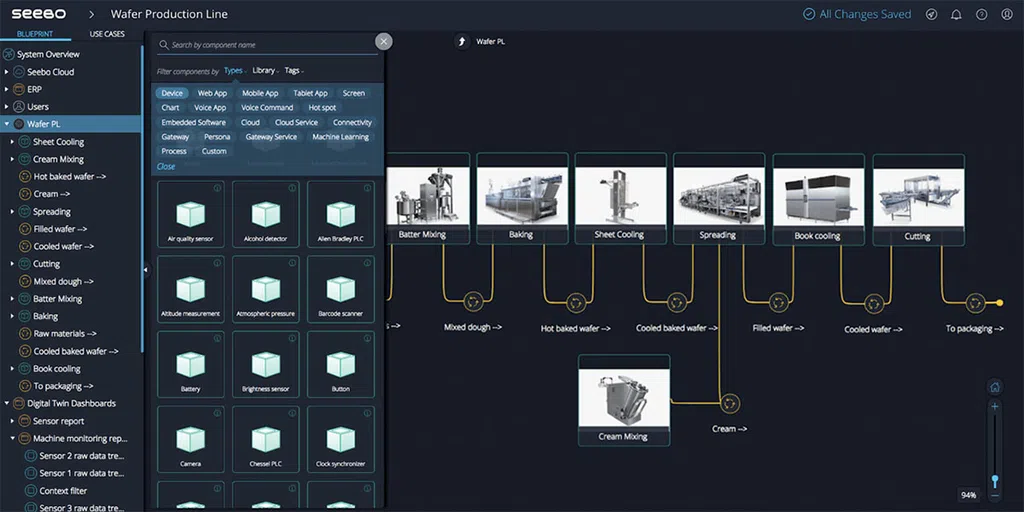Collapse the Wafer PL tree node
1024x512 pixels.
7,124
